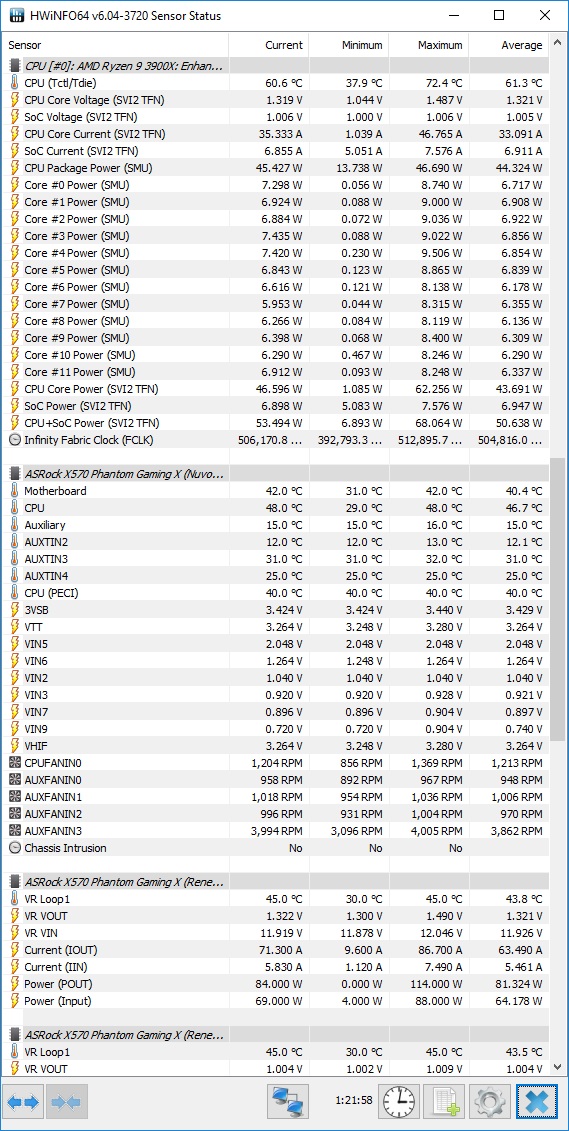The width and height of the screenshot is (569, 1131).
Task: Select the CPU Package Power (SMU) row
Action: click(x=277, y=168)
